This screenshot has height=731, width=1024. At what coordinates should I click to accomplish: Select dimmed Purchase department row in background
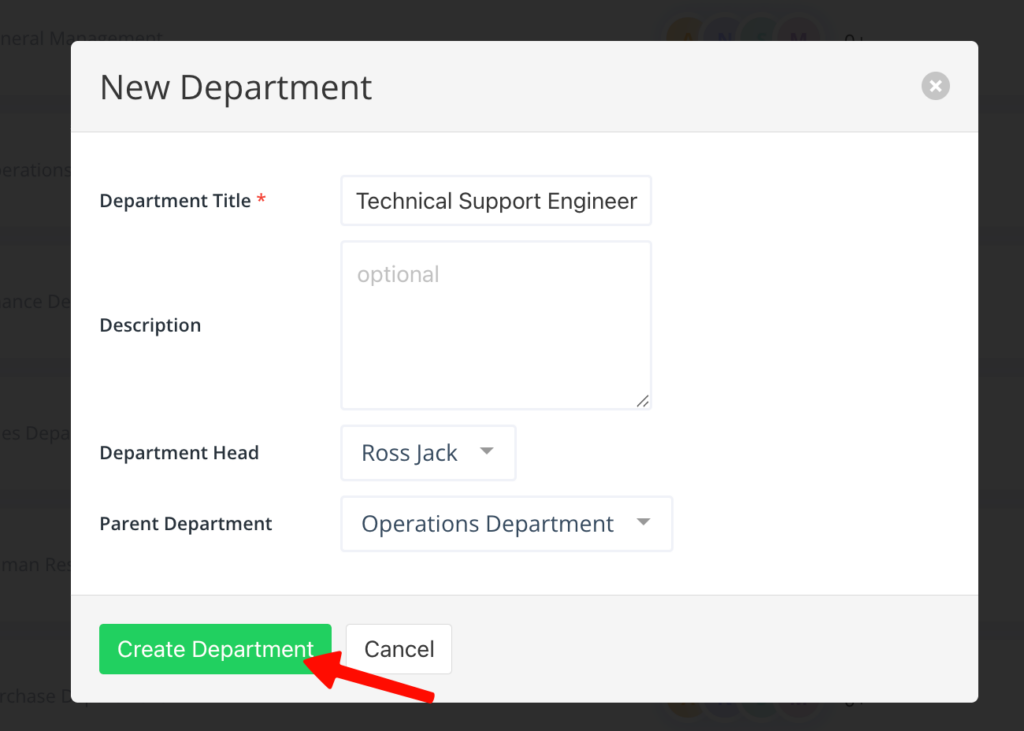35,696
